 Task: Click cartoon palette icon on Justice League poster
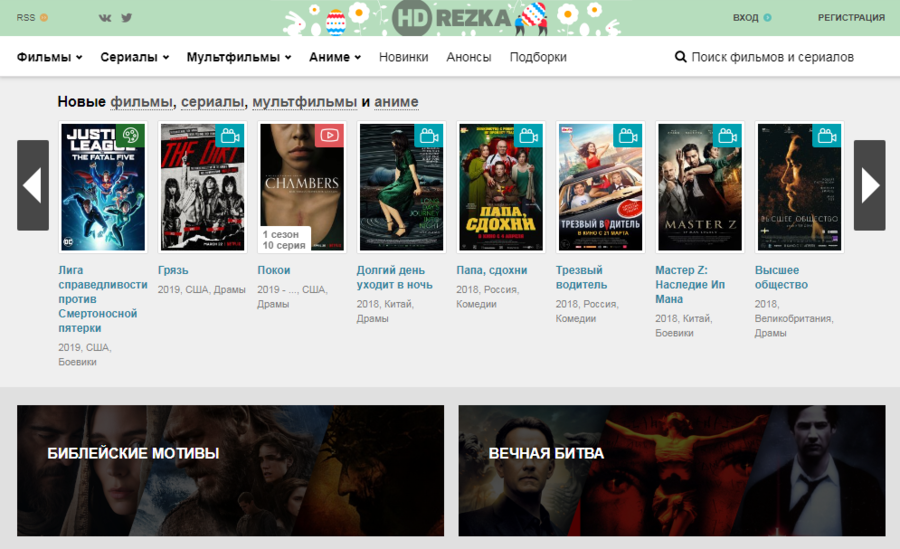(x=131, y=136)
